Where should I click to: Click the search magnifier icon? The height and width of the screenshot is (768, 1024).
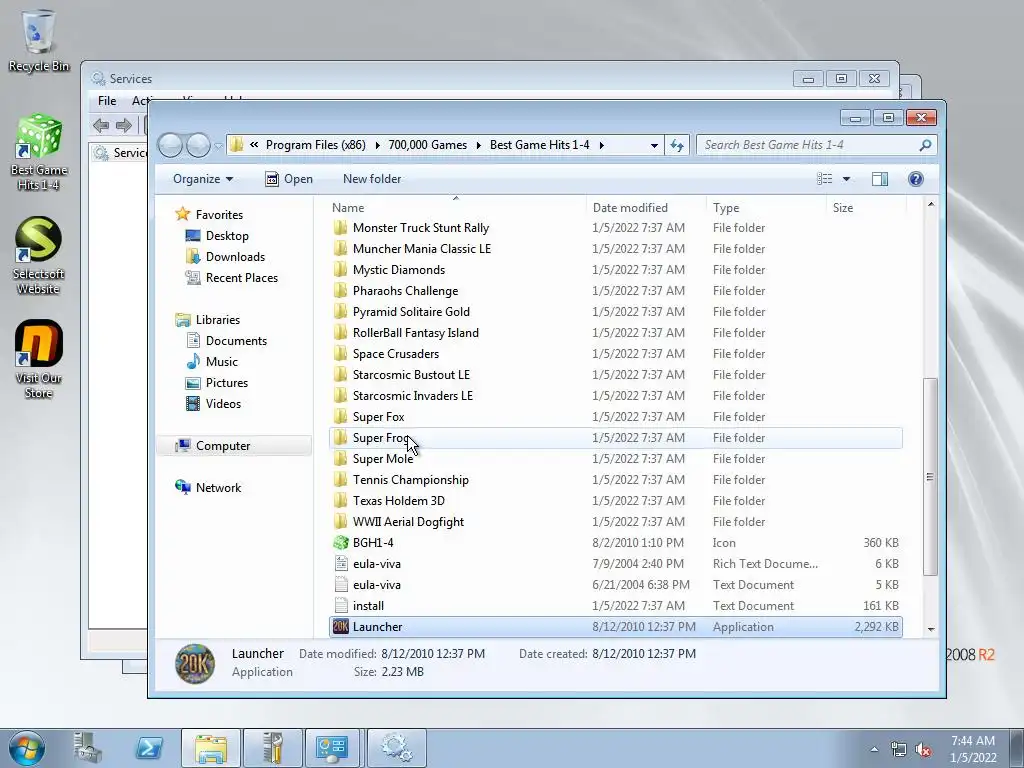925,145
